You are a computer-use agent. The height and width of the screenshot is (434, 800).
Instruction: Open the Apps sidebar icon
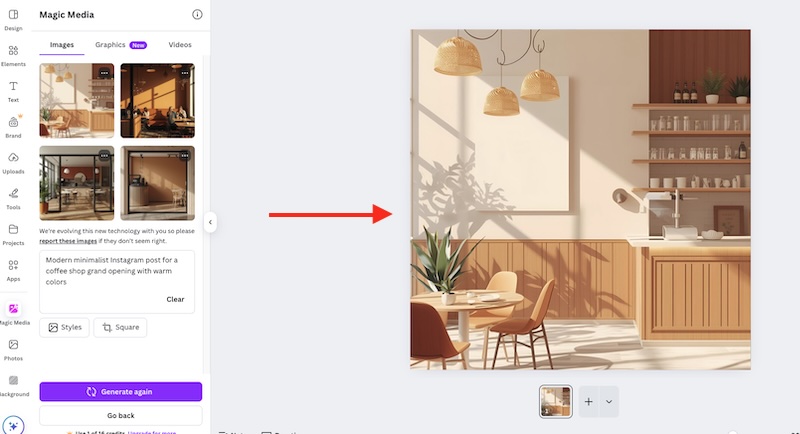13,265
